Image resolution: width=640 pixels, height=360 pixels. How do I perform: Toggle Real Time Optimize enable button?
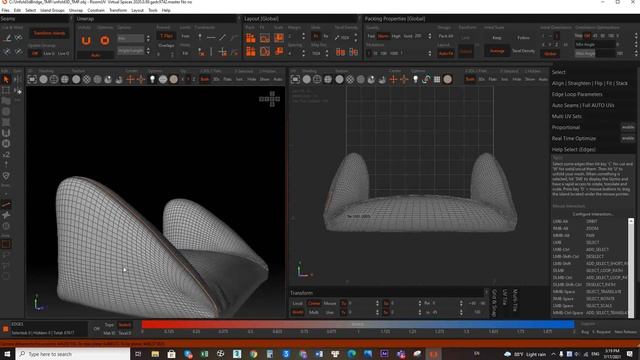pos(628,138)
